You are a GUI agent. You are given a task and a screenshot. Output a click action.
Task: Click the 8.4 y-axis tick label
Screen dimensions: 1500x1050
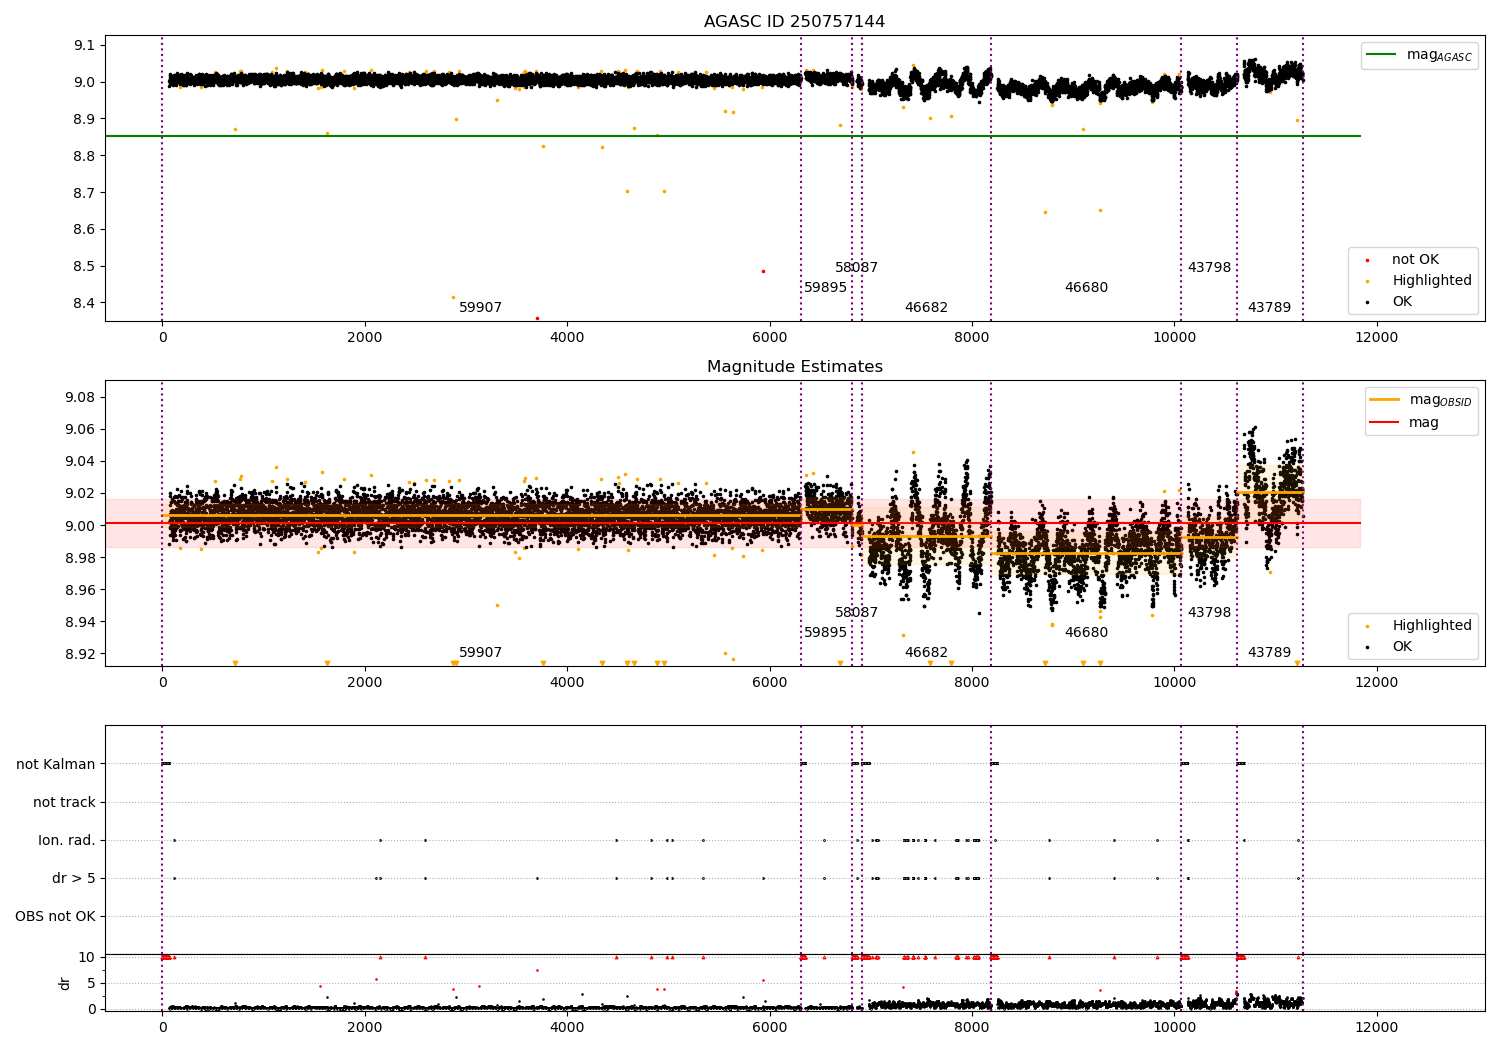click(x=84, y=304)
